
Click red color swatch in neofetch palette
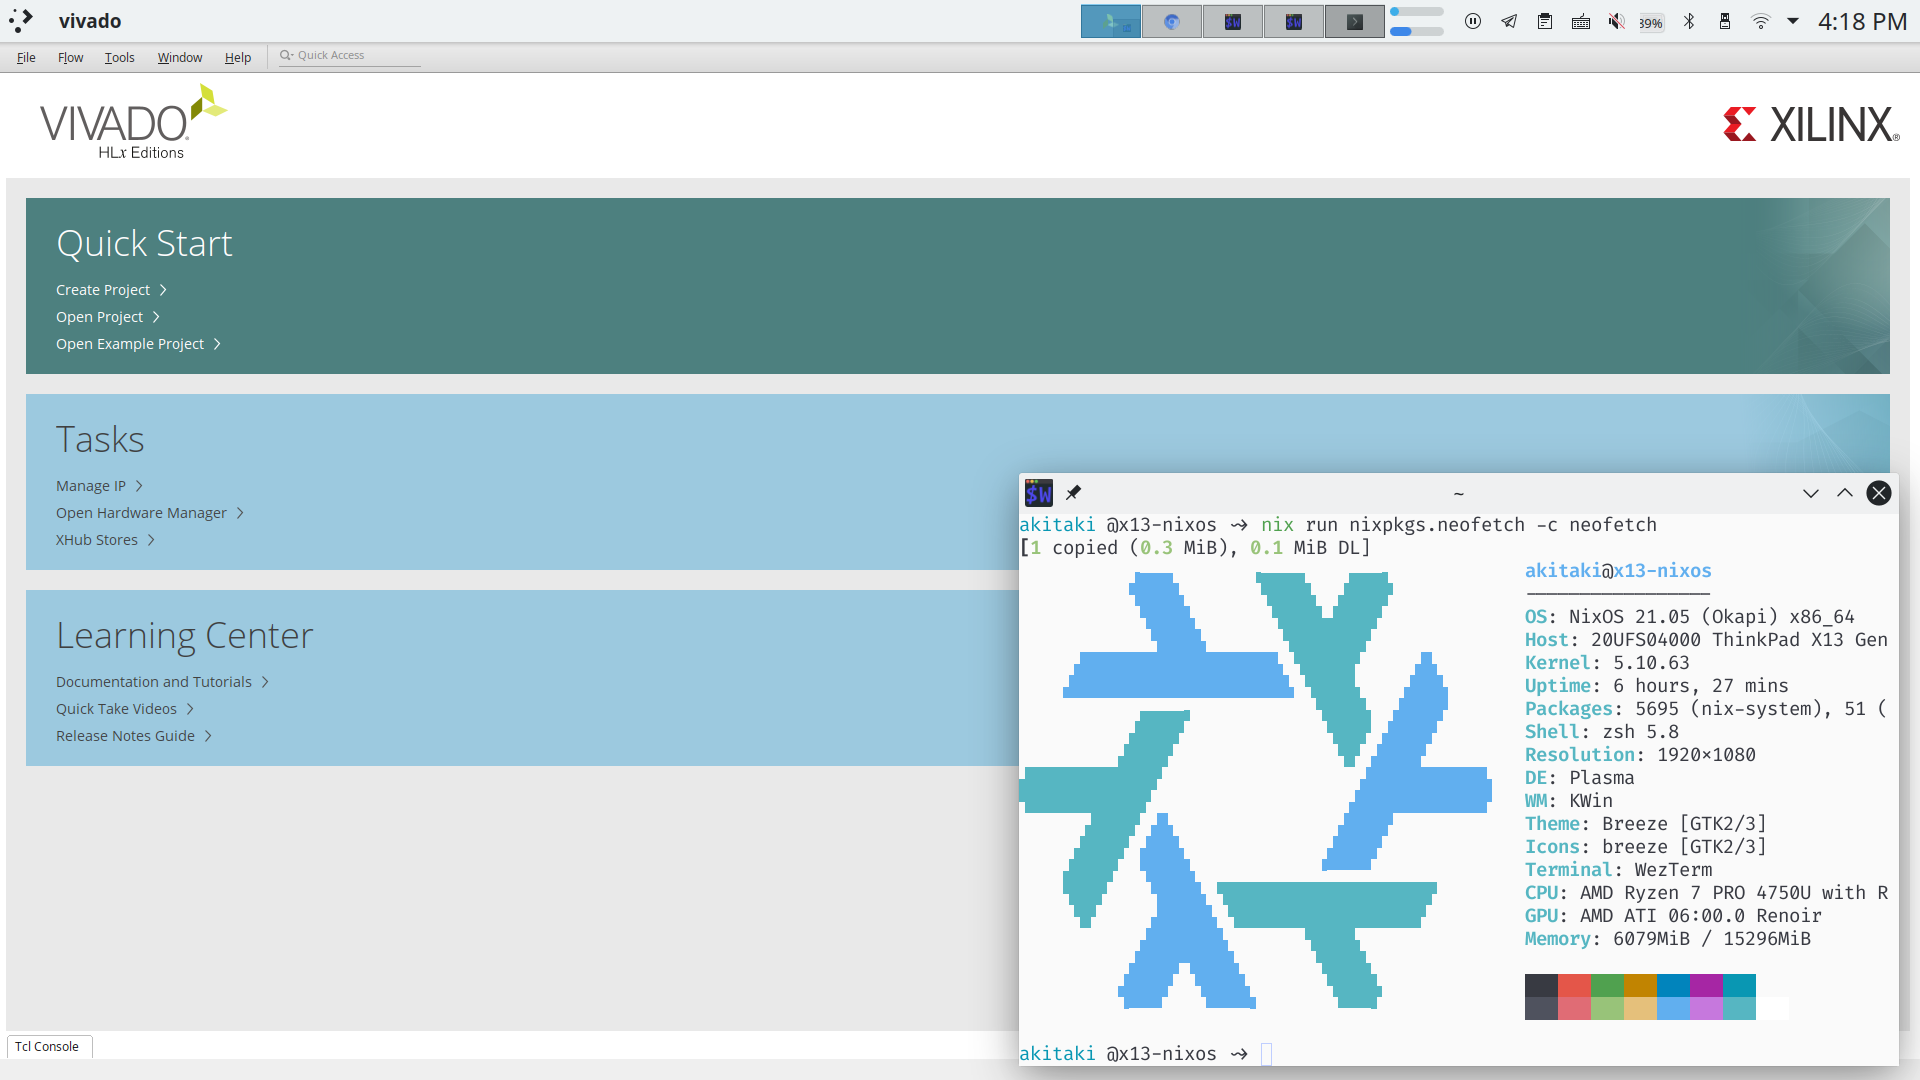1574,985
